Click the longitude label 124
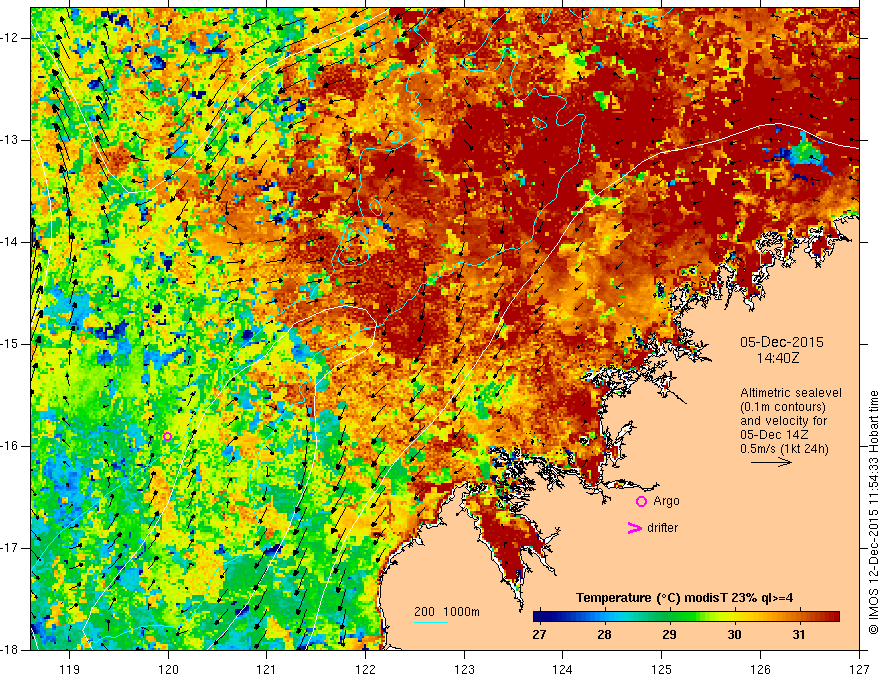The width and height of the screenshot is (880, 680). click(563, 669)
